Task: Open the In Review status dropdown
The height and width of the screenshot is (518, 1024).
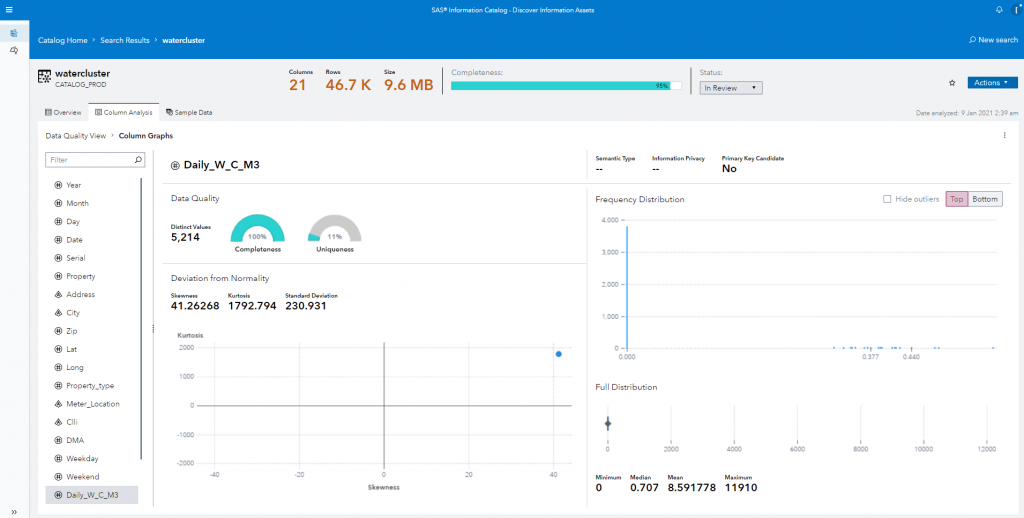Action: (731, 88)
